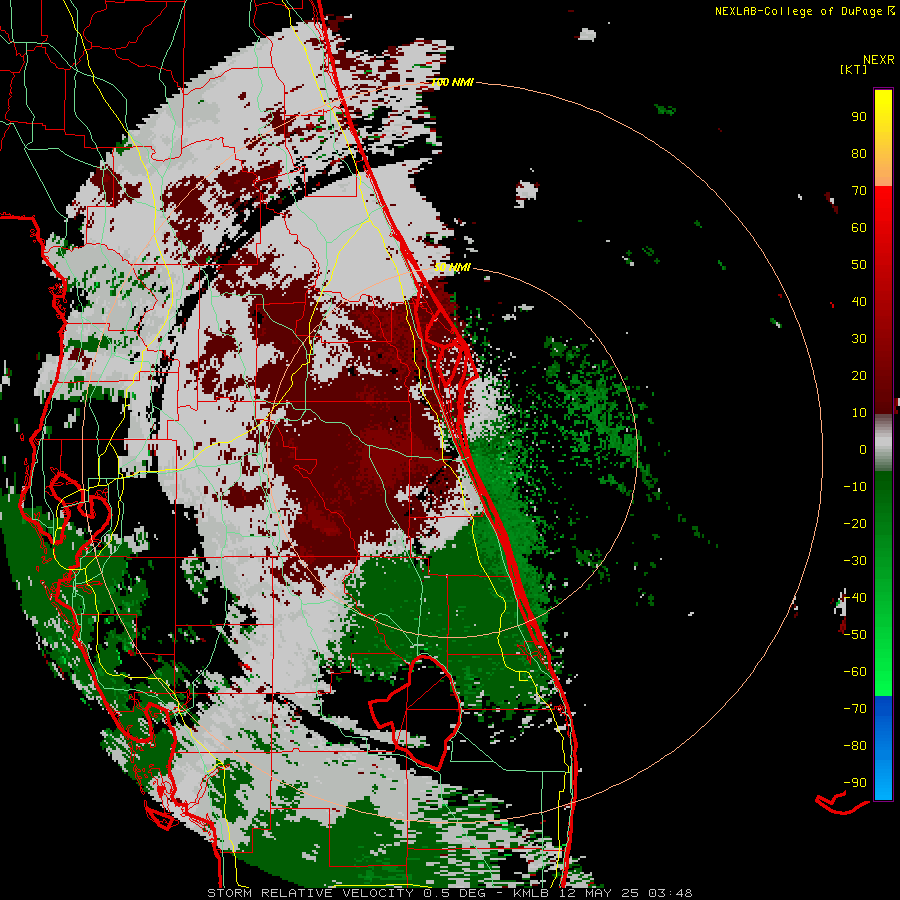Click the 100 NMI range ring label

452,83
